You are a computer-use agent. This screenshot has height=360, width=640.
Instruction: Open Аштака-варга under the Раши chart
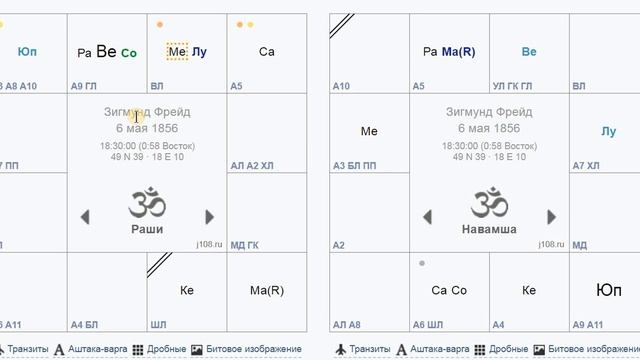(x=98, y=349)
